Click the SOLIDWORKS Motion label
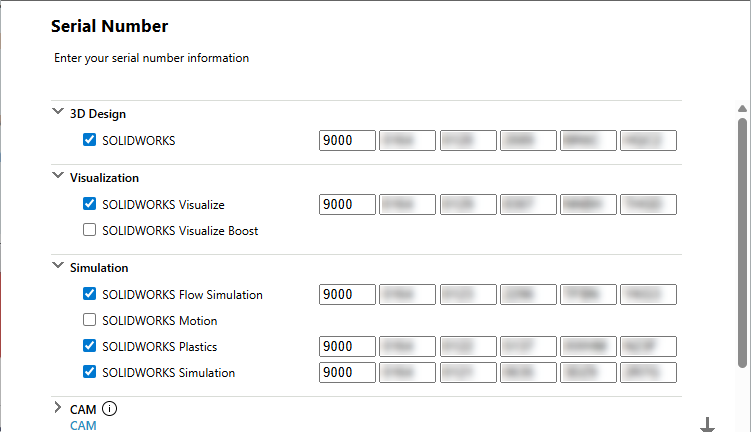 pos(159,321)
